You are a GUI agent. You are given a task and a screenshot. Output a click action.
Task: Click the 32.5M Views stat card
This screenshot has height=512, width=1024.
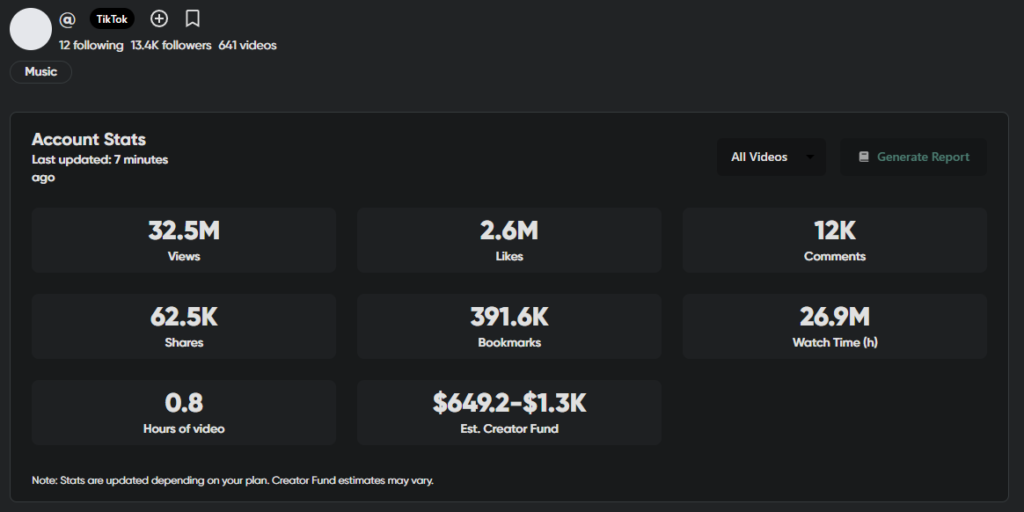click(x=184, y=240)
